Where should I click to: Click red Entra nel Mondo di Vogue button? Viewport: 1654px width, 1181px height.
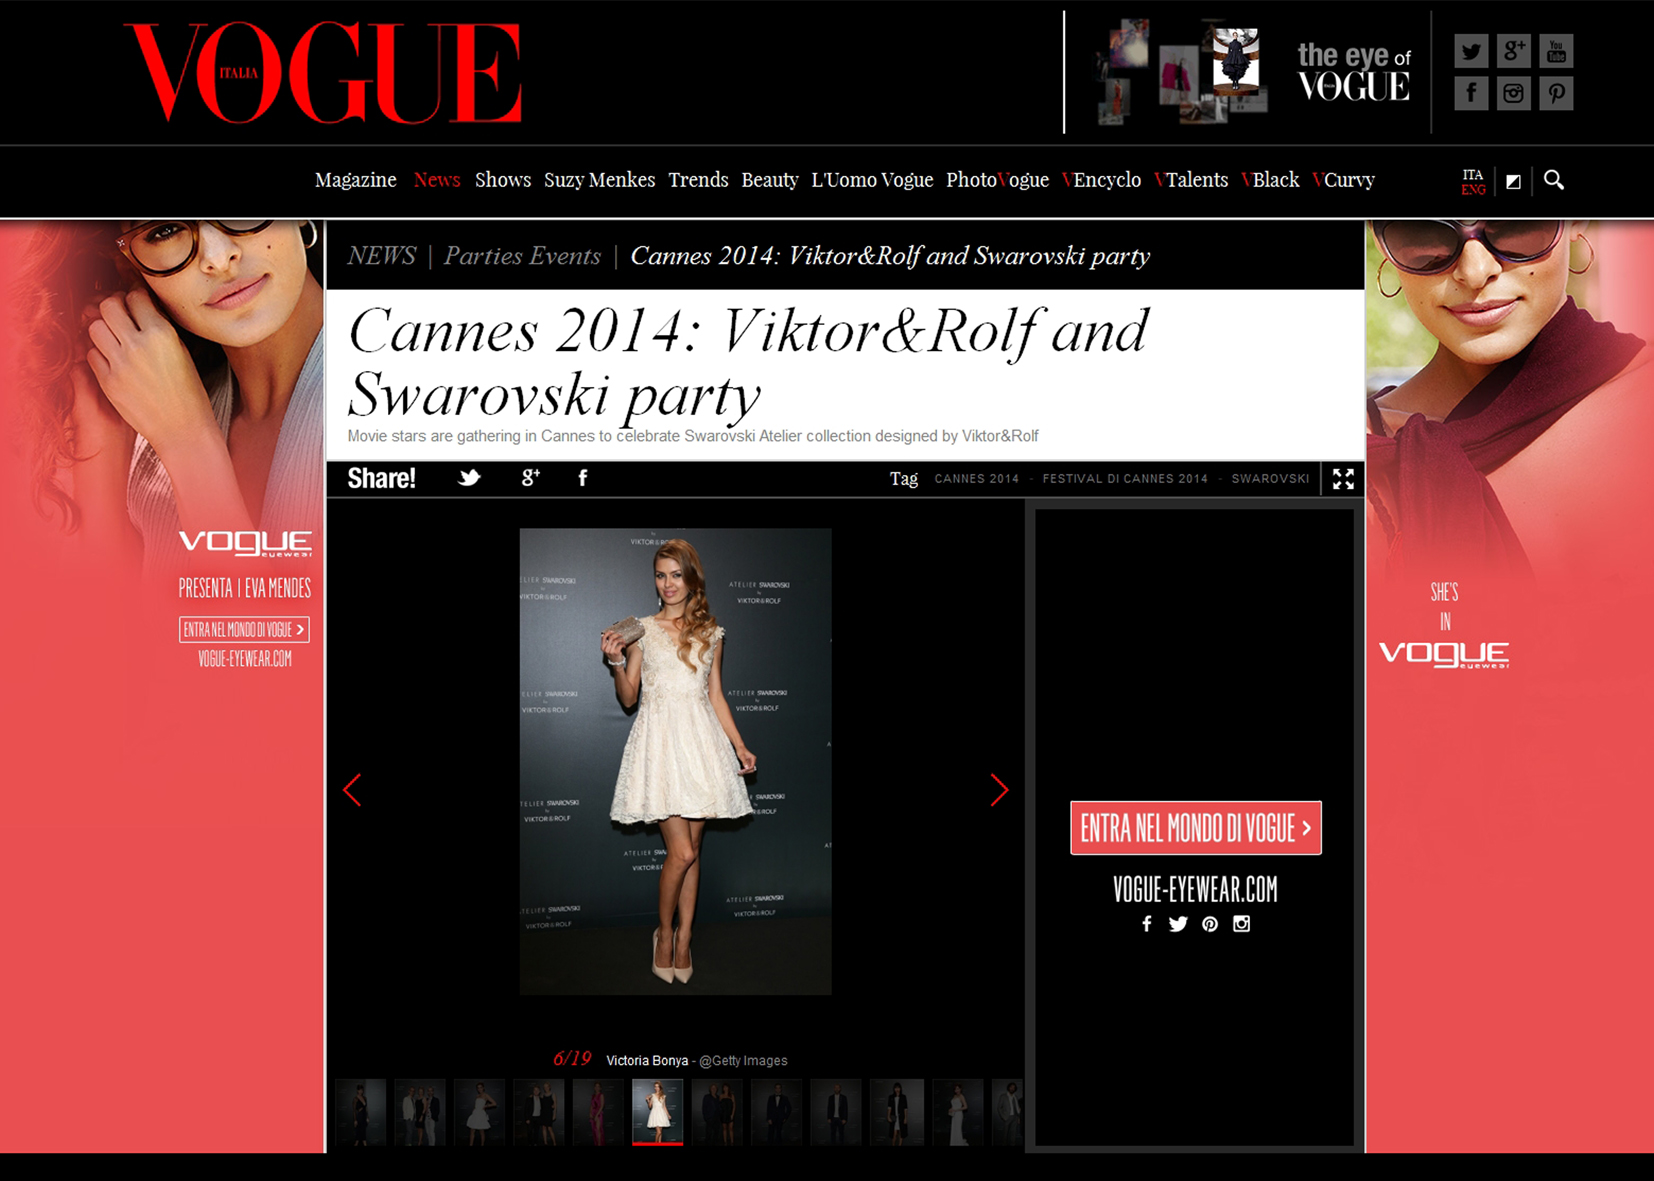pos(1195,828)
